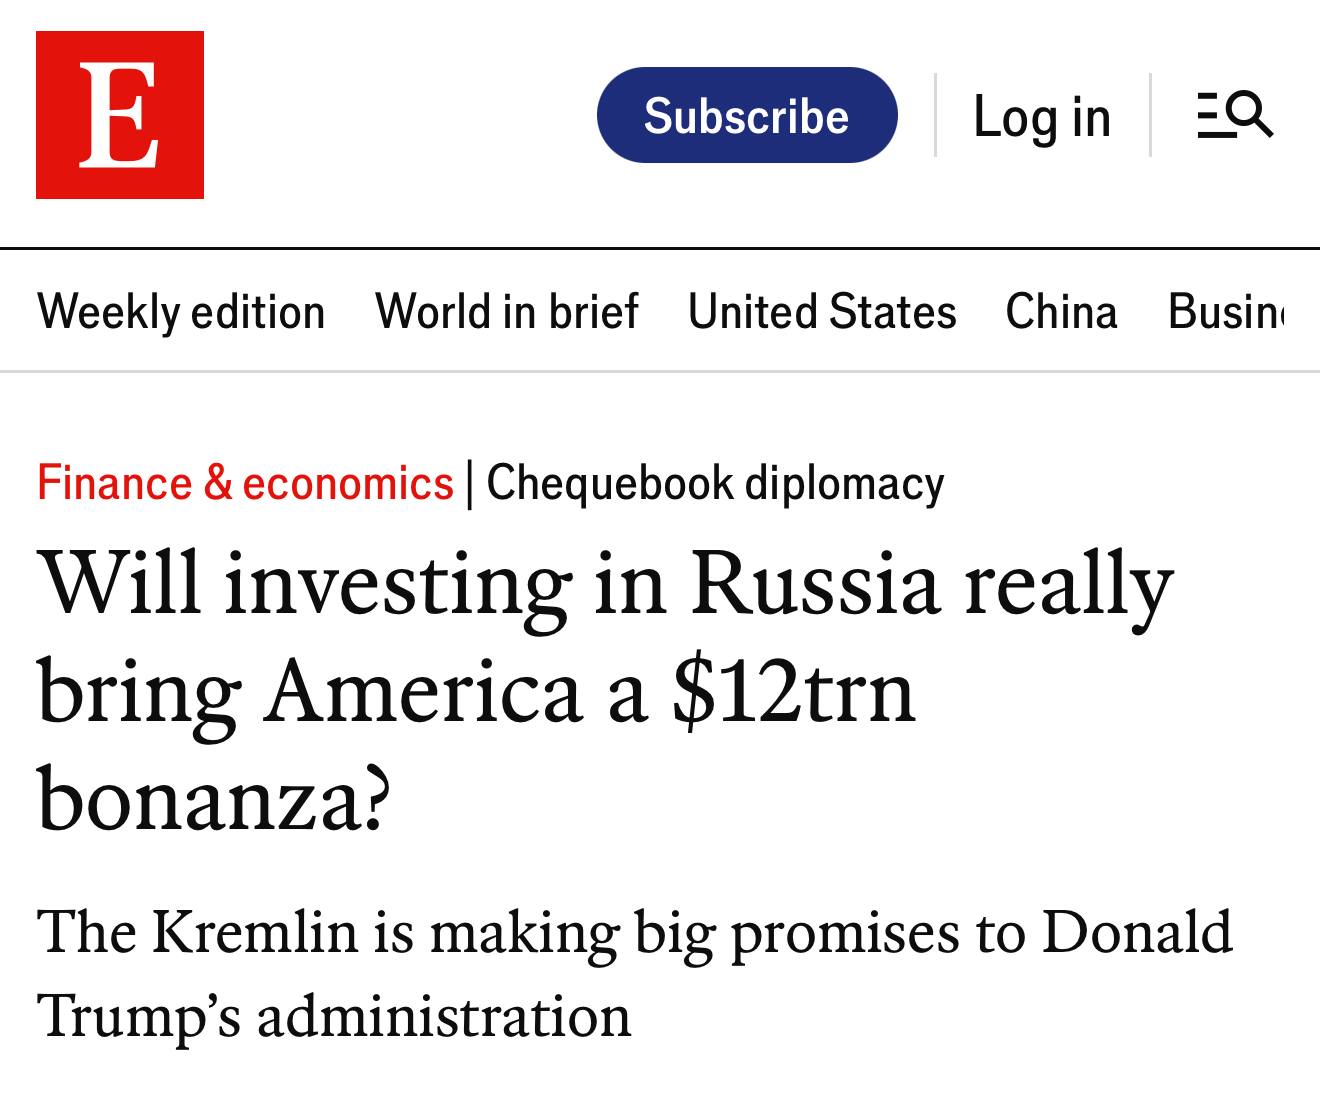
Task: Open the Weekly edition section
Action: [x=181, y=311]
